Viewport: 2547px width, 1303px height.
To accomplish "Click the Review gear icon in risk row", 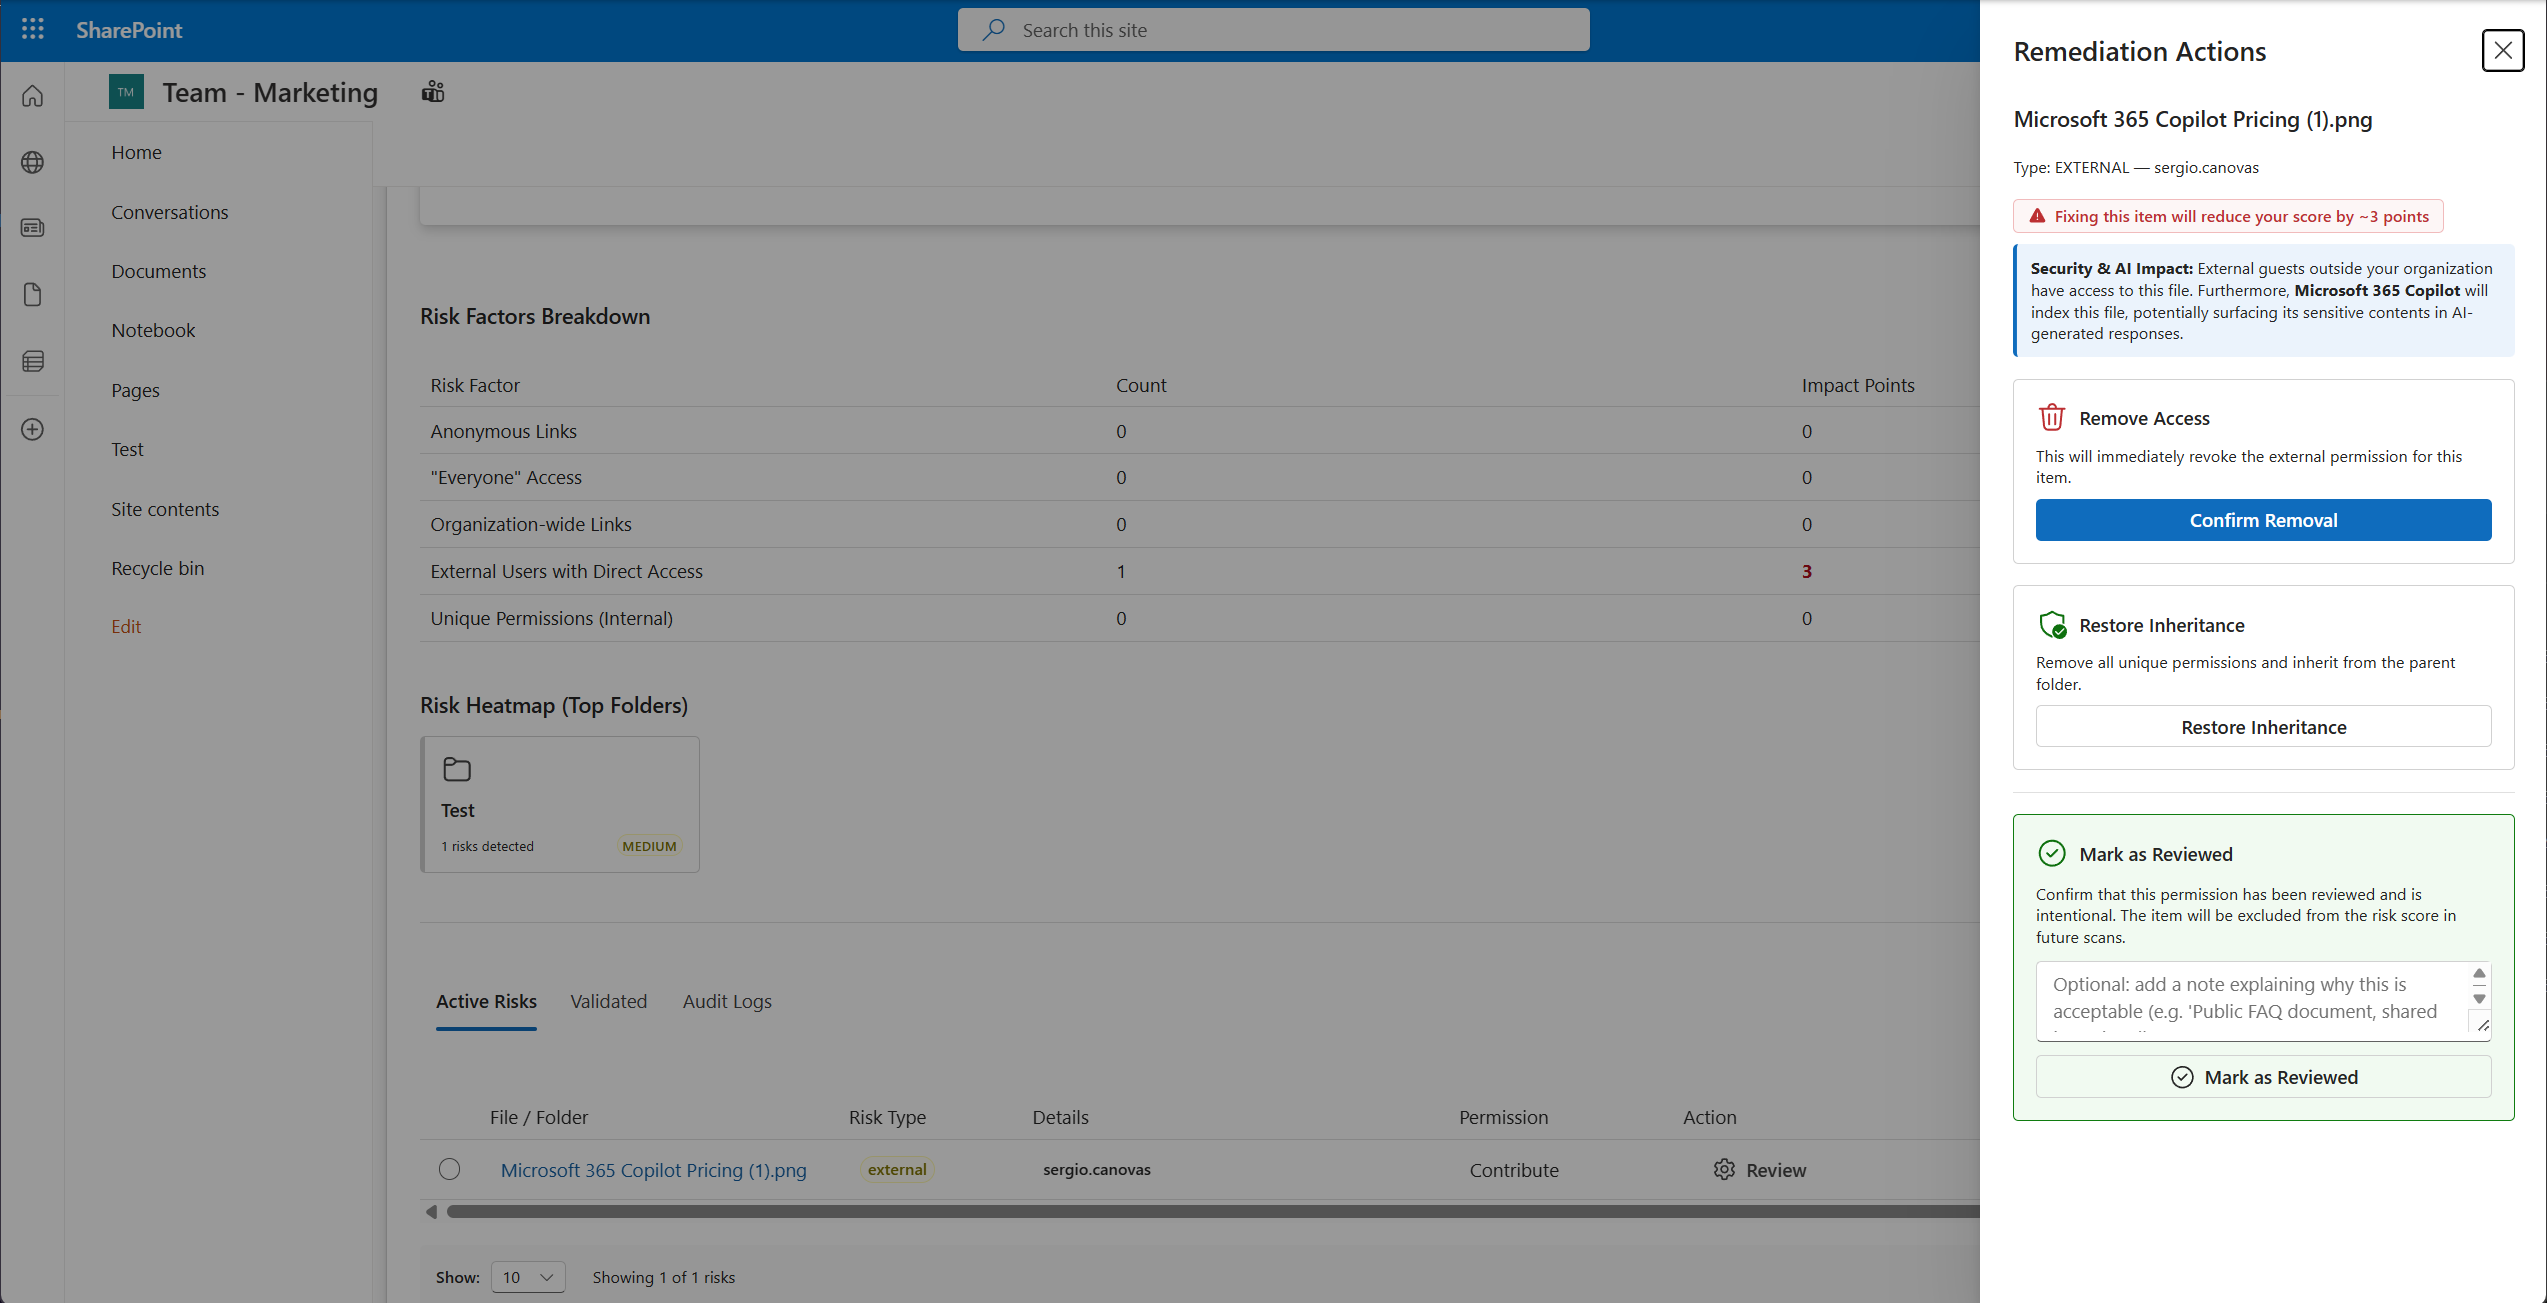I will click(1724, 1169).
